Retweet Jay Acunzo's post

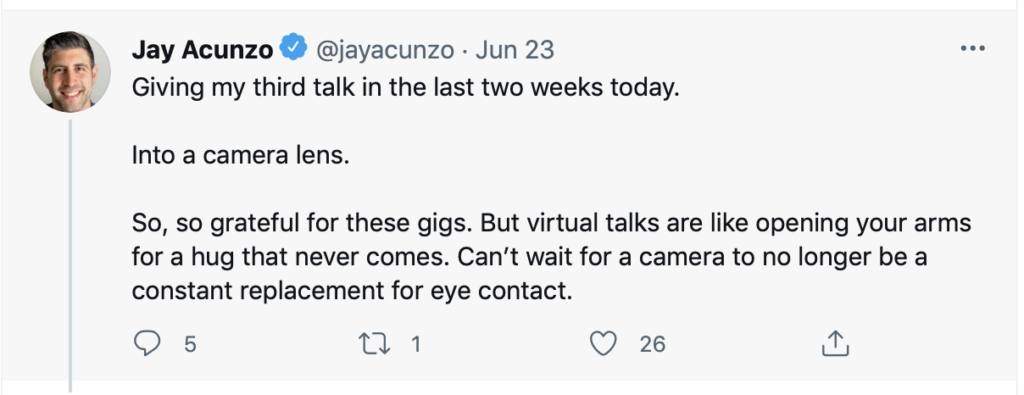(x=375, y=343)
